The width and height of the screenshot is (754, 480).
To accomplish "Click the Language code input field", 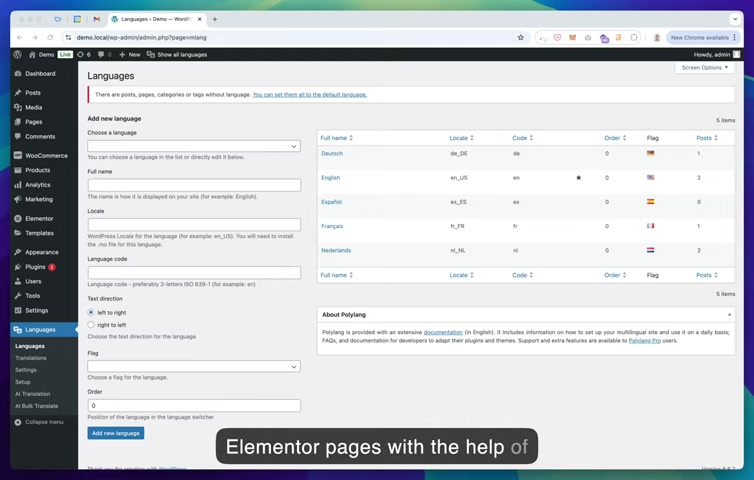I will point(194,272).
